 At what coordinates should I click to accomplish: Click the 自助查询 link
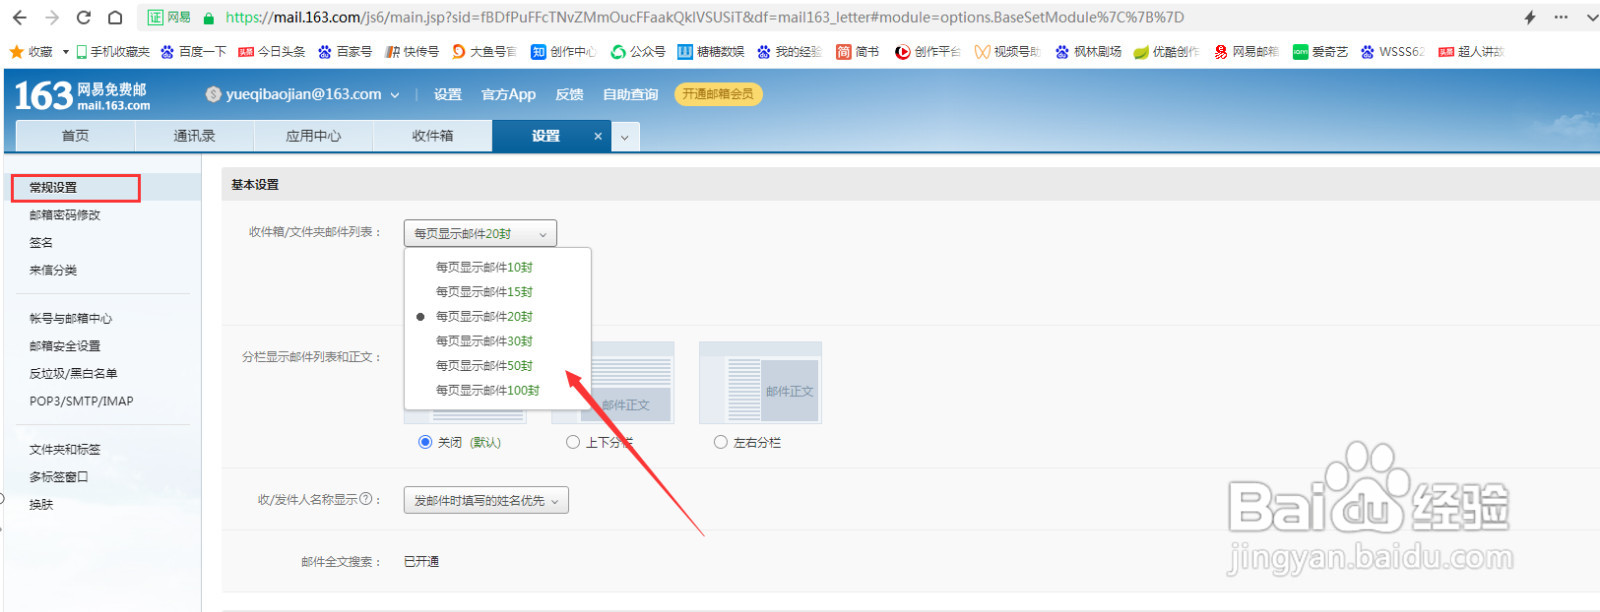[630, 94]
